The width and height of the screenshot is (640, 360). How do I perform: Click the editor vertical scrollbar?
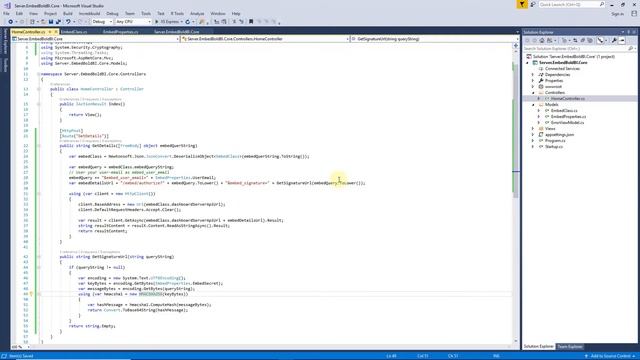click(x=516, y=196)
